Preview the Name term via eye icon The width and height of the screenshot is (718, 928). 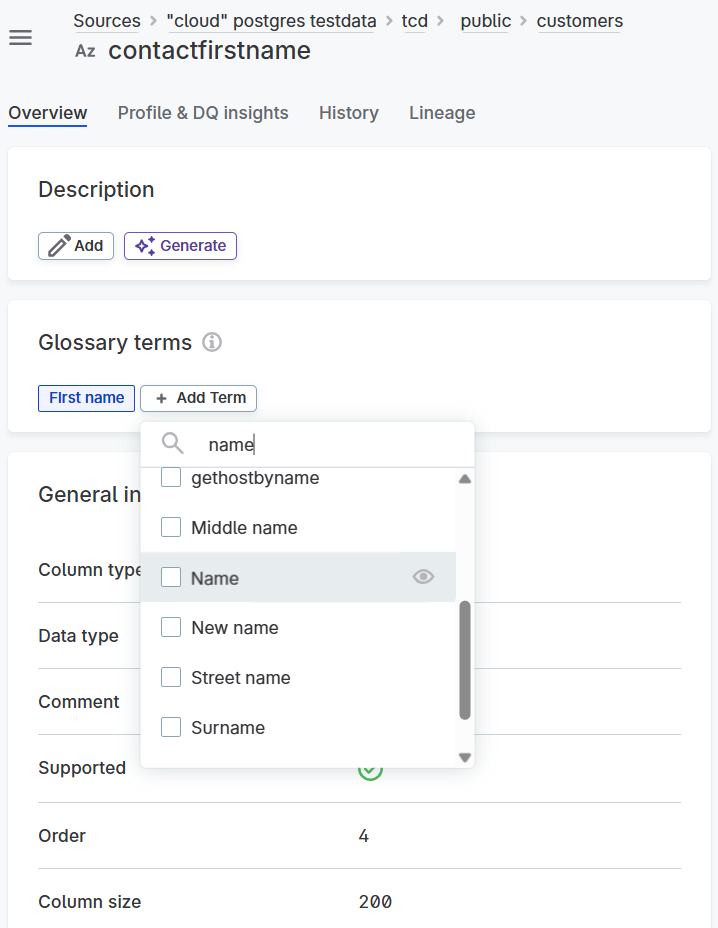pyautogui.click(x=423, y=577)
